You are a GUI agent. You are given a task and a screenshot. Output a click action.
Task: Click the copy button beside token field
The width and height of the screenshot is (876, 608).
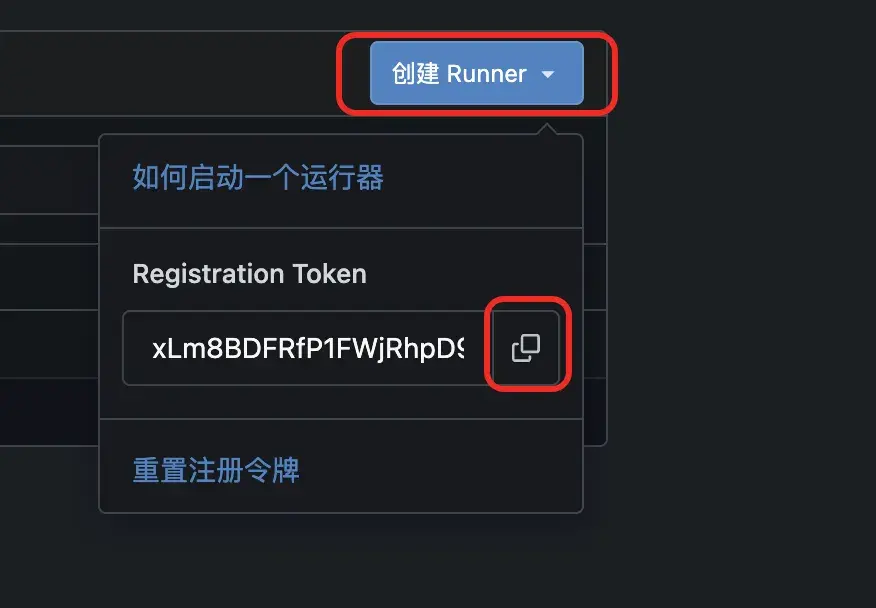(526, 348)
